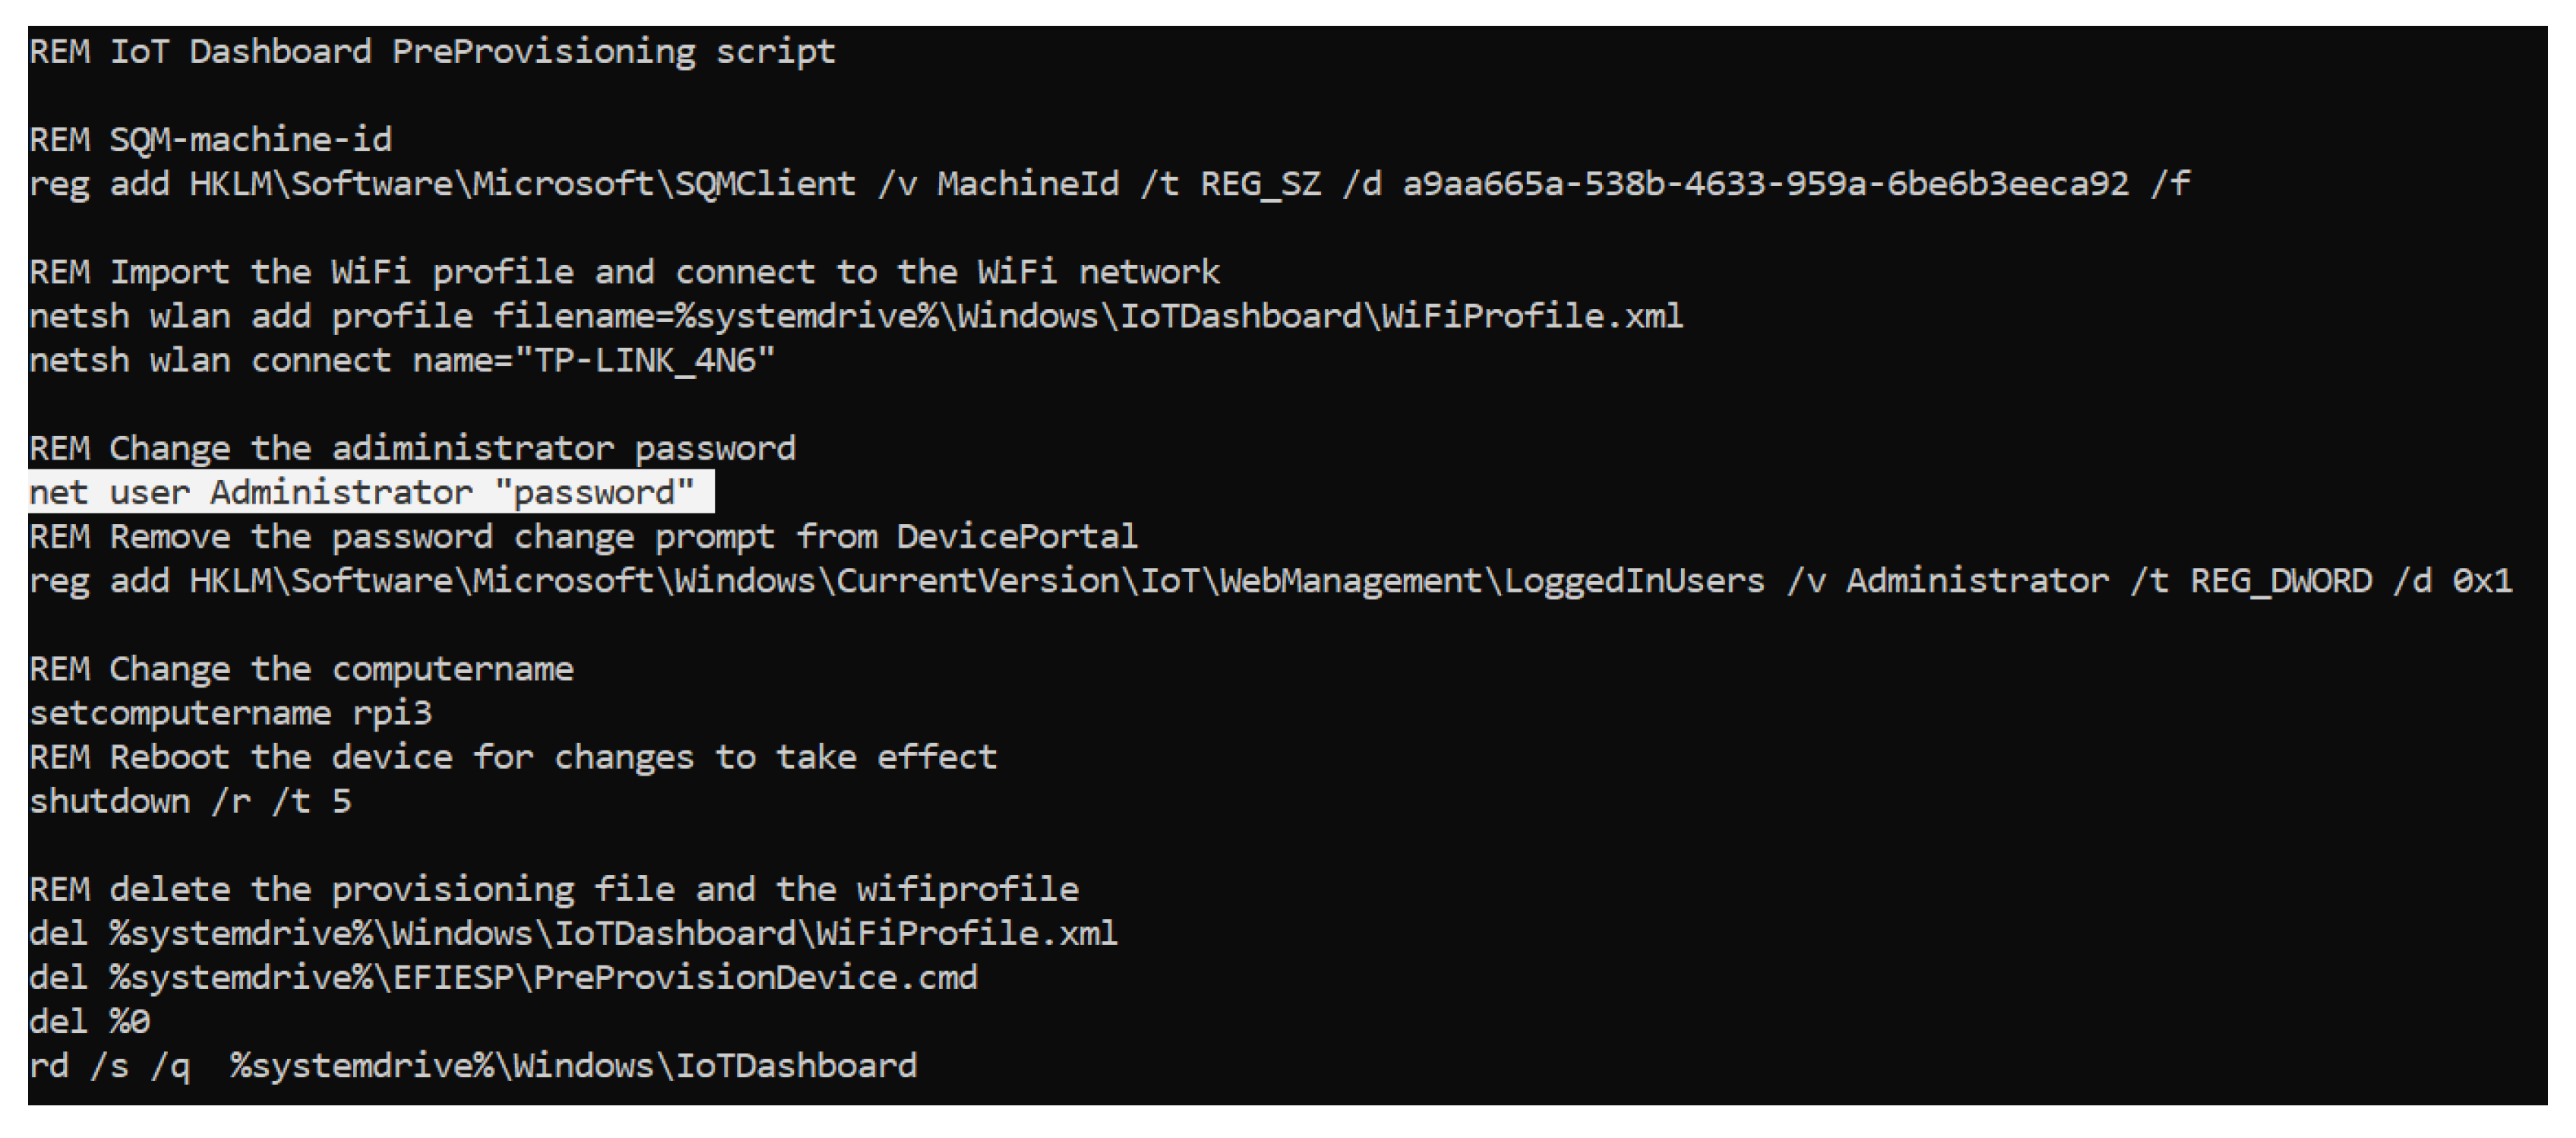Click the "Import the WiFi profile" comment line

tap(624, 272)
